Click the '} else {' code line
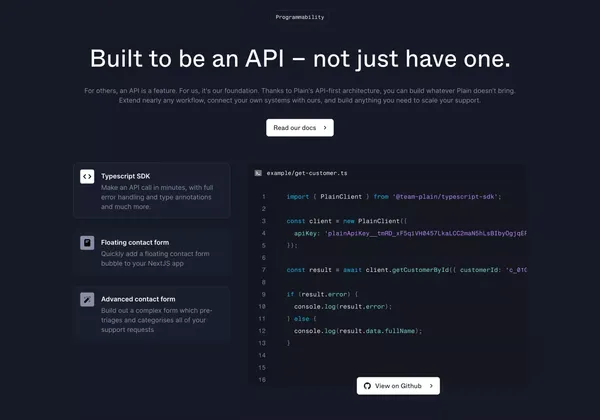Screen dimensions: 600x420 pyautogui.click(x=302, y=319)
